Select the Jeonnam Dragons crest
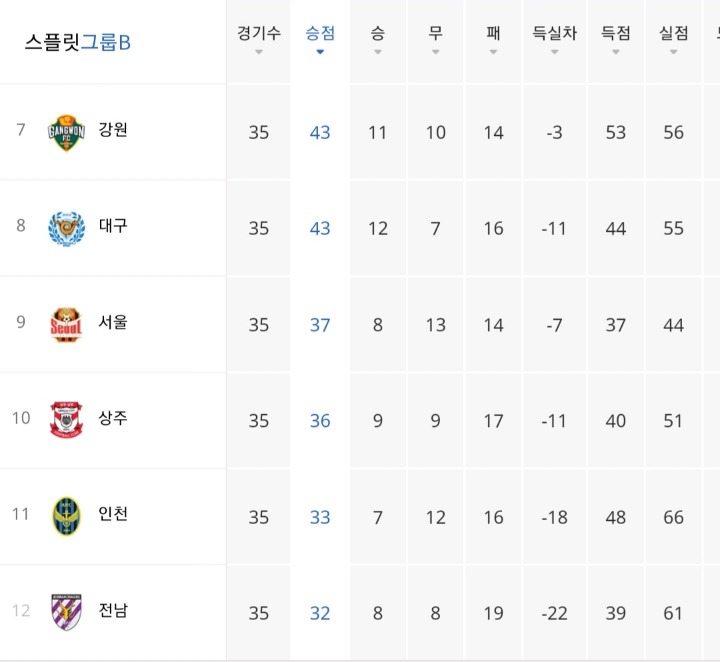The height and width of the screenshot is (662, 720). coord(67,612)
